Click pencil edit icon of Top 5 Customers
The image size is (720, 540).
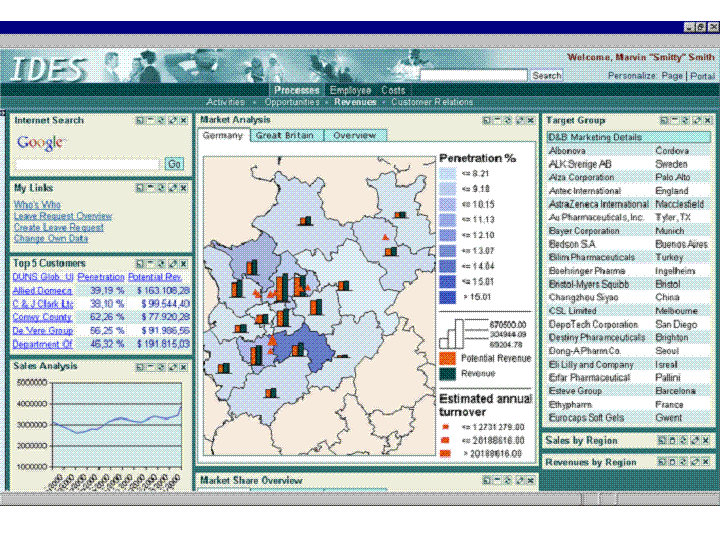tap(172, 264)
